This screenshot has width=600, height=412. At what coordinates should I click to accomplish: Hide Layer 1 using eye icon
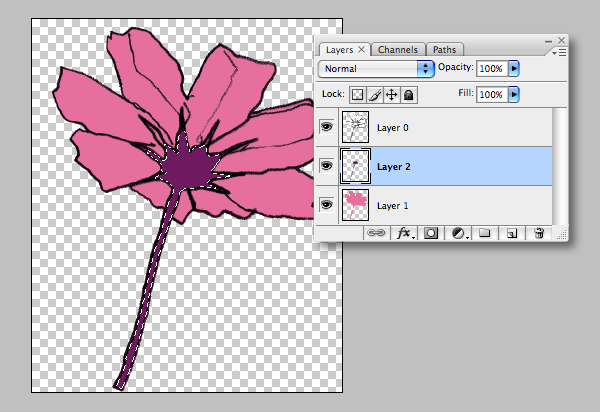[327, 205]
